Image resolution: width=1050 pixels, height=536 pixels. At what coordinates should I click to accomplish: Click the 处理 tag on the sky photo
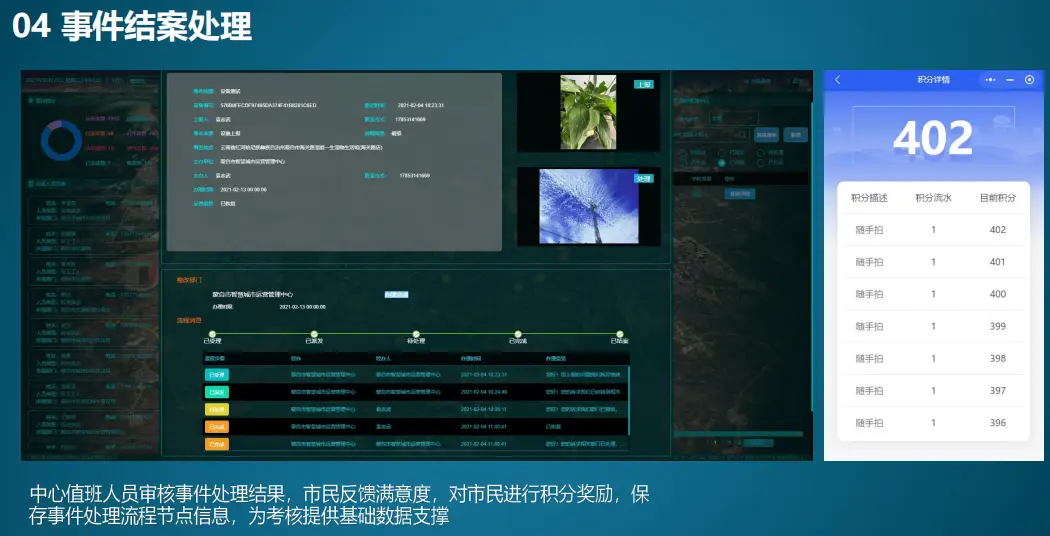tap(644, 179)
